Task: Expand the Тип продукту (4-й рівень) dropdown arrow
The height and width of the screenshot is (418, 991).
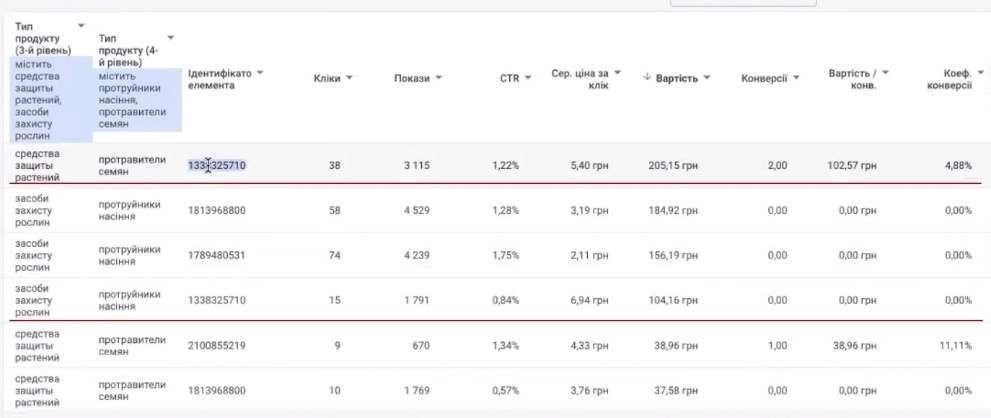Action: [170, 38]
